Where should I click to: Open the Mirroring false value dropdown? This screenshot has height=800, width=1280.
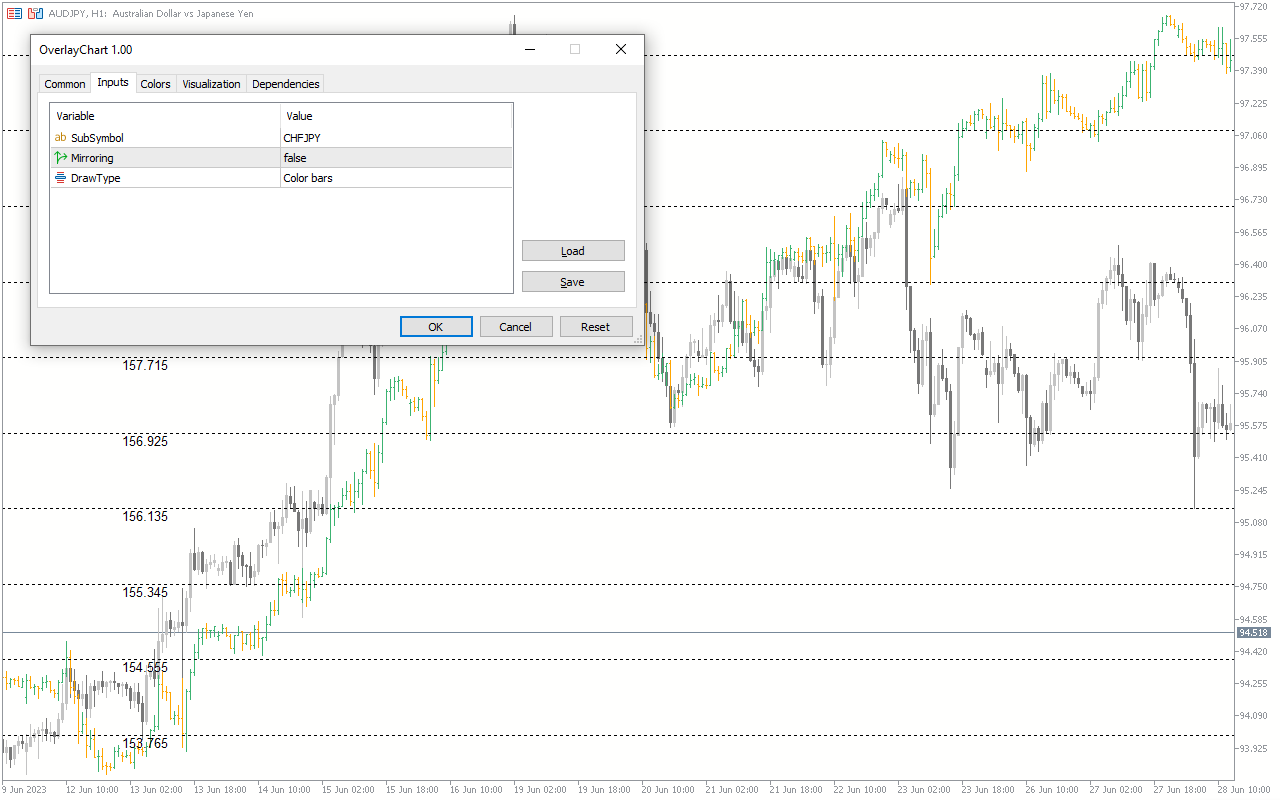[397, 158]
